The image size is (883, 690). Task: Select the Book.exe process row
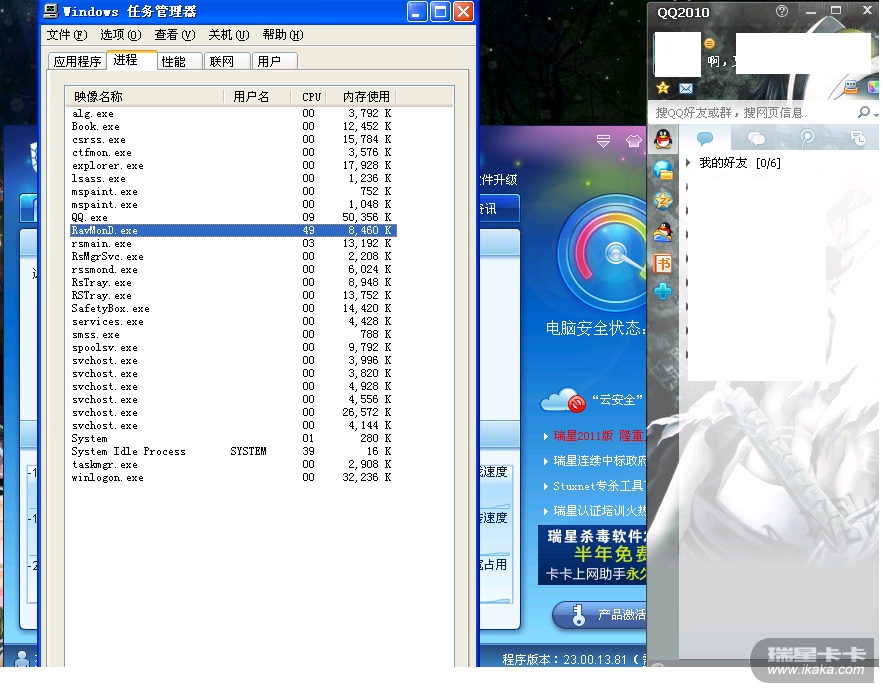[x=233, y=127]
